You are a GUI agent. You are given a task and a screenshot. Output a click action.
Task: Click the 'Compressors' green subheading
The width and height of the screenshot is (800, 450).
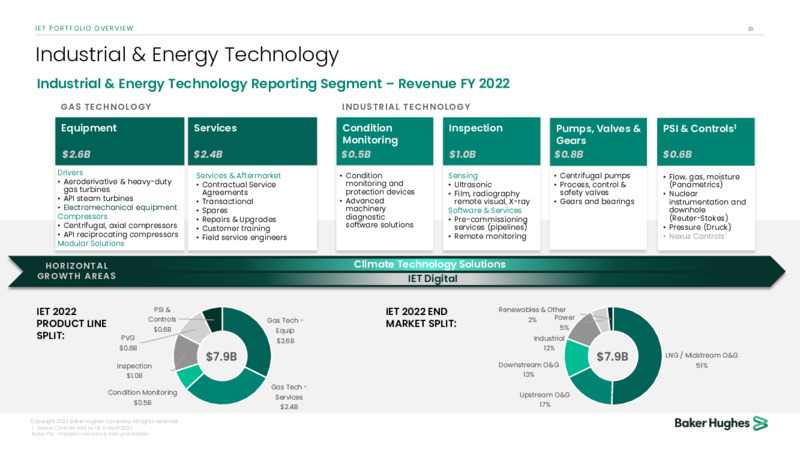coord(82,216)
